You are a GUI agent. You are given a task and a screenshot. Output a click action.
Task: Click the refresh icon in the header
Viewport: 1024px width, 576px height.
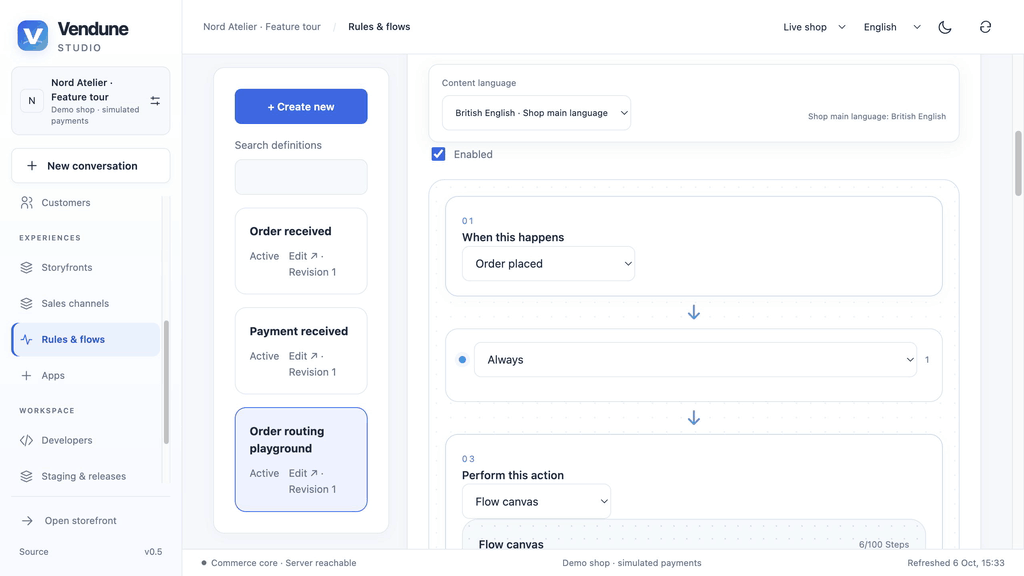(x=985, y=27)
